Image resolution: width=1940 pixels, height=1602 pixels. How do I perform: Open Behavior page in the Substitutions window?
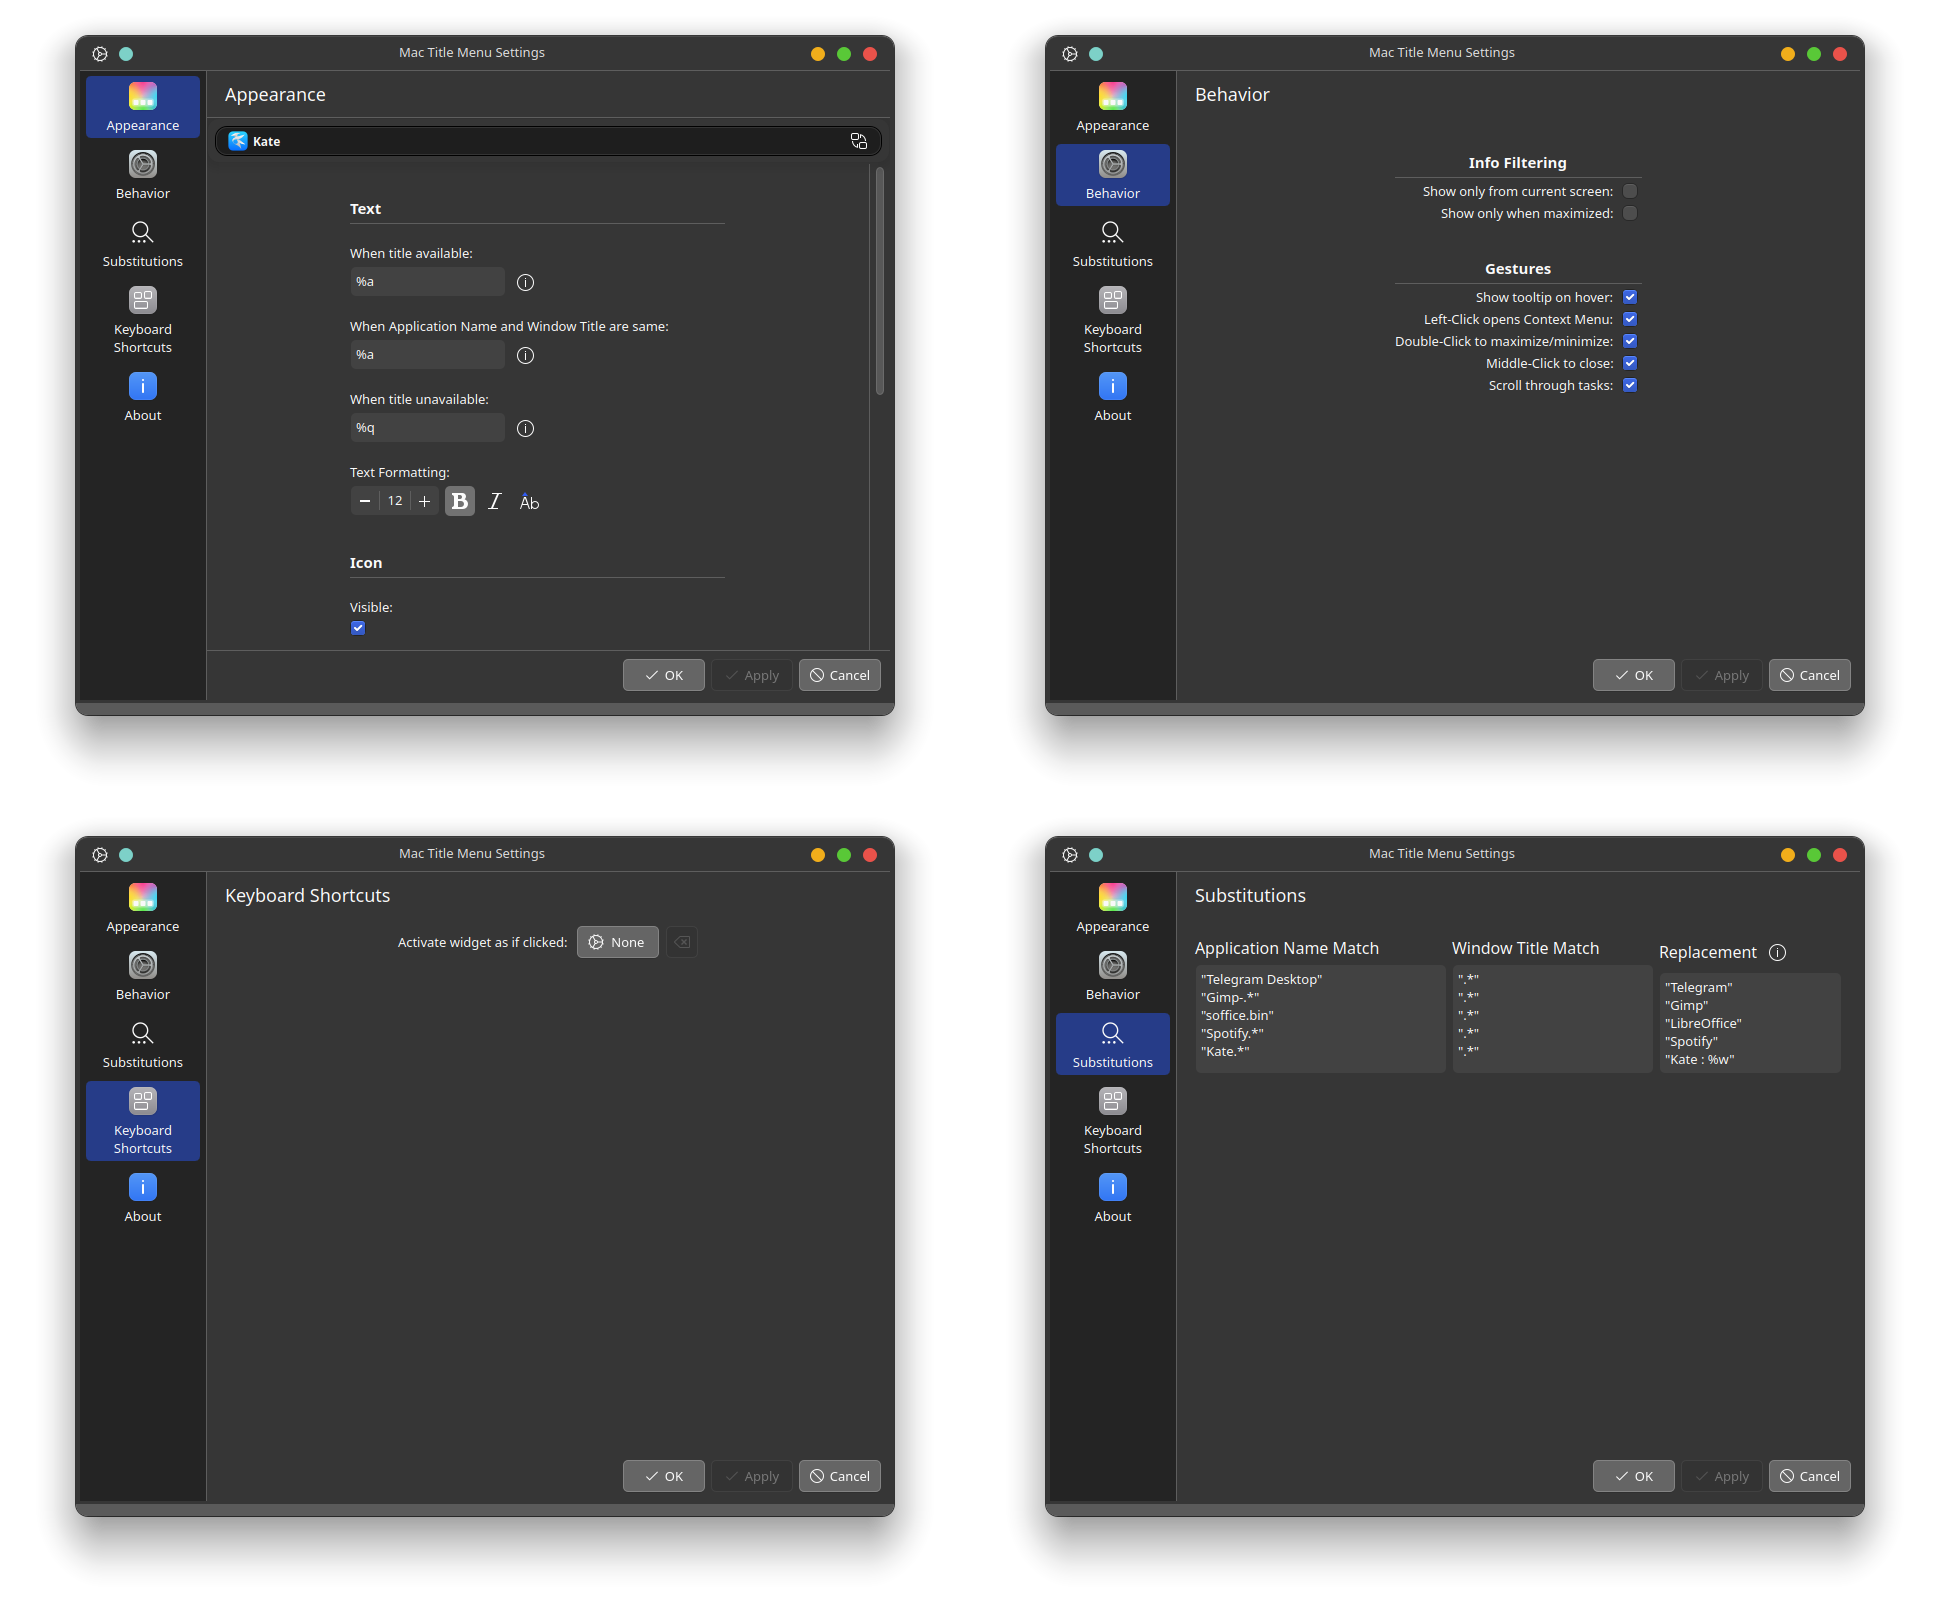(x=1113, y=976)
